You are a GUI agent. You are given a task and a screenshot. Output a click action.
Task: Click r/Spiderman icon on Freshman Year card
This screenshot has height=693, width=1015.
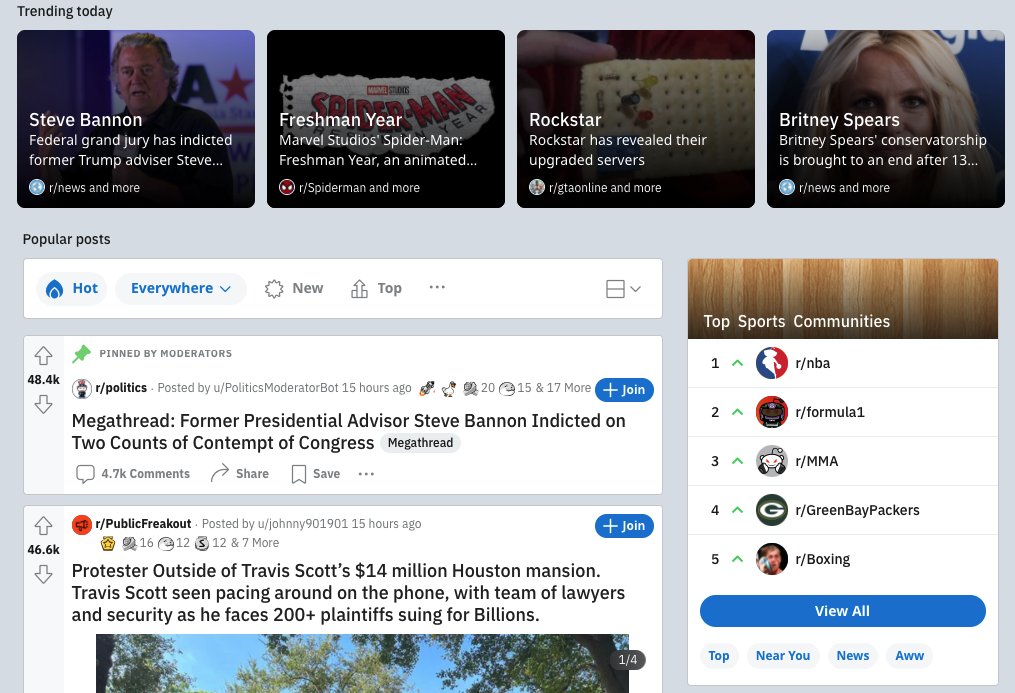pyautogui.click(x=287, y=187)
